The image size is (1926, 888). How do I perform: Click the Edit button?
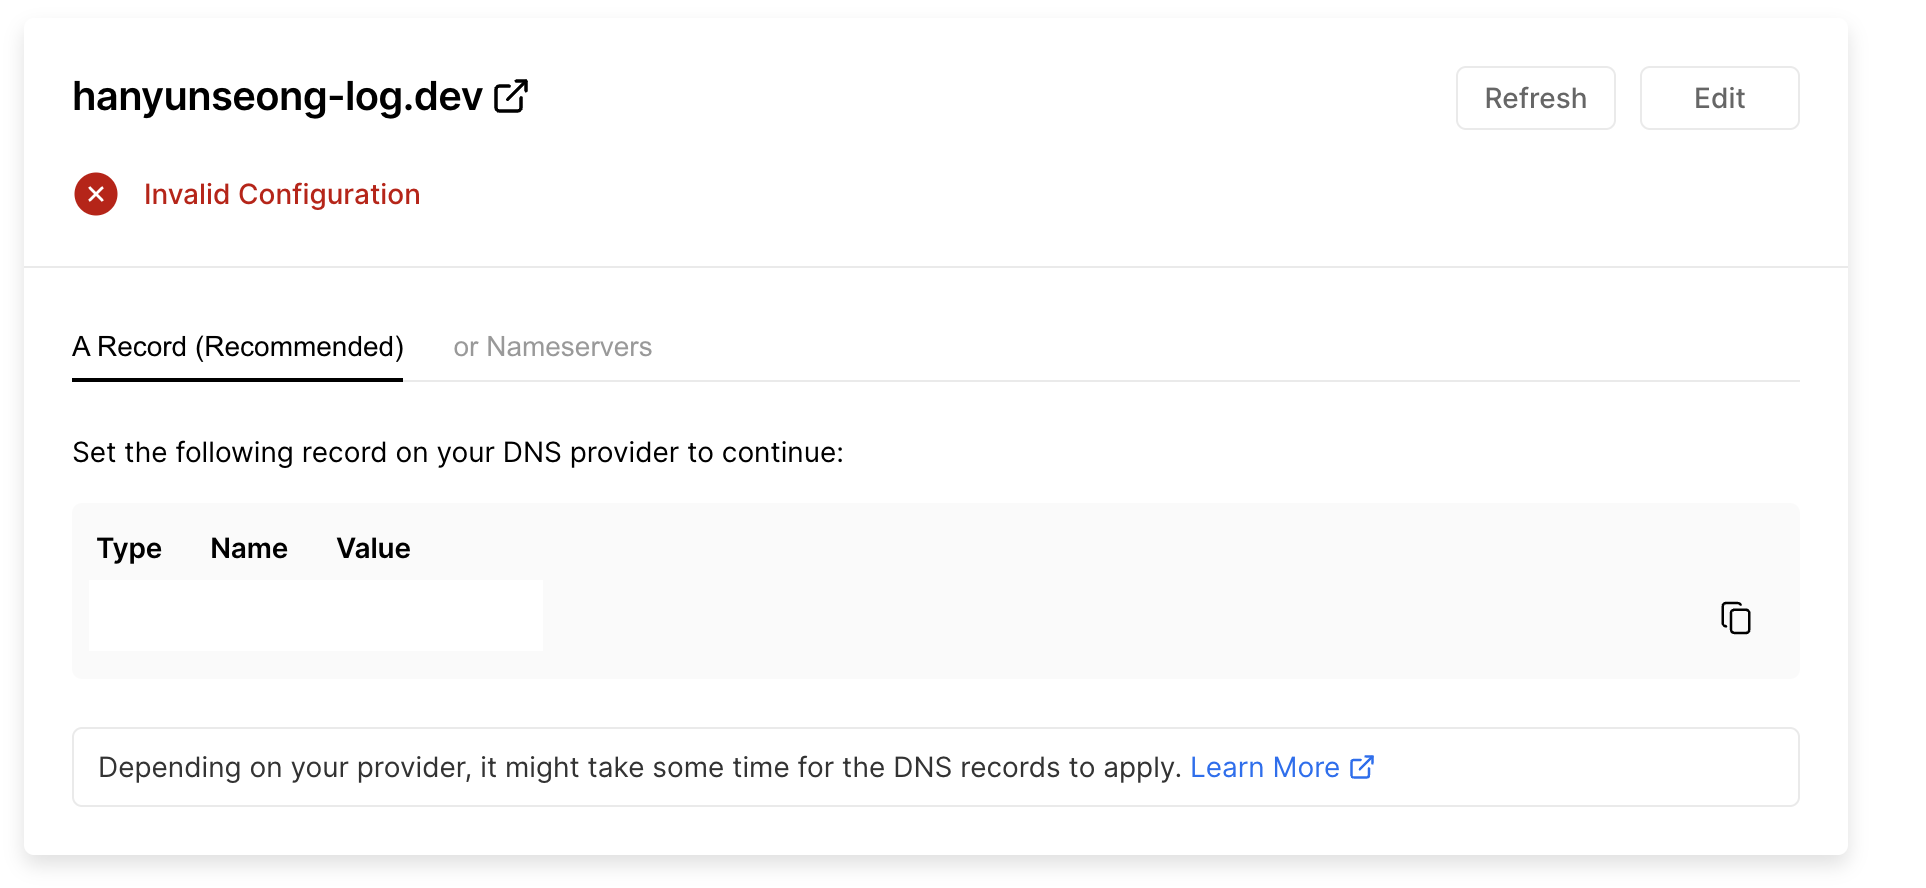1719,98
